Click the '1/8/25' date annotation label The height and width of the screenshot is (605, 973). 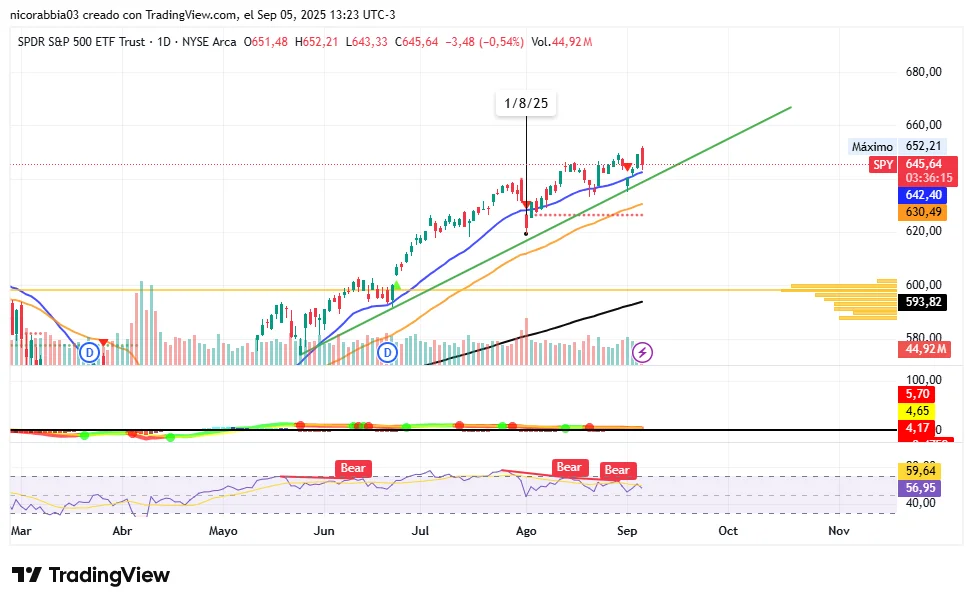pyautogui.click(x=526, y=104)
